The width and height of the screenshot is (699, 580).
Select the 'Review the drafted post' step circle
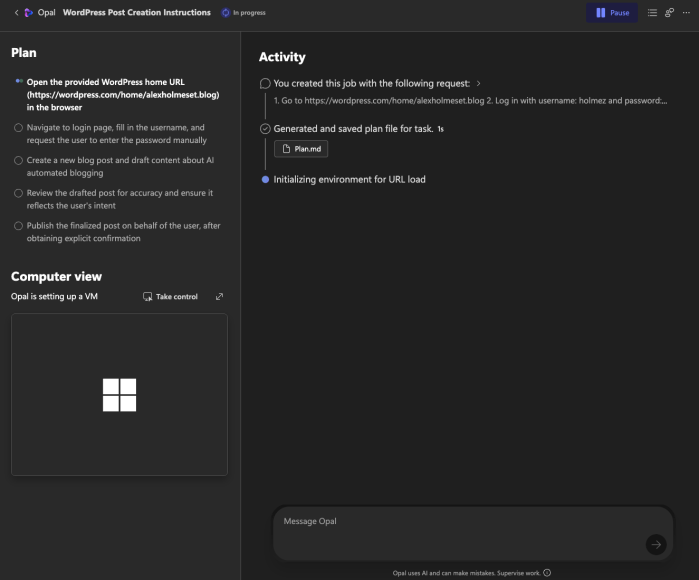18,193
